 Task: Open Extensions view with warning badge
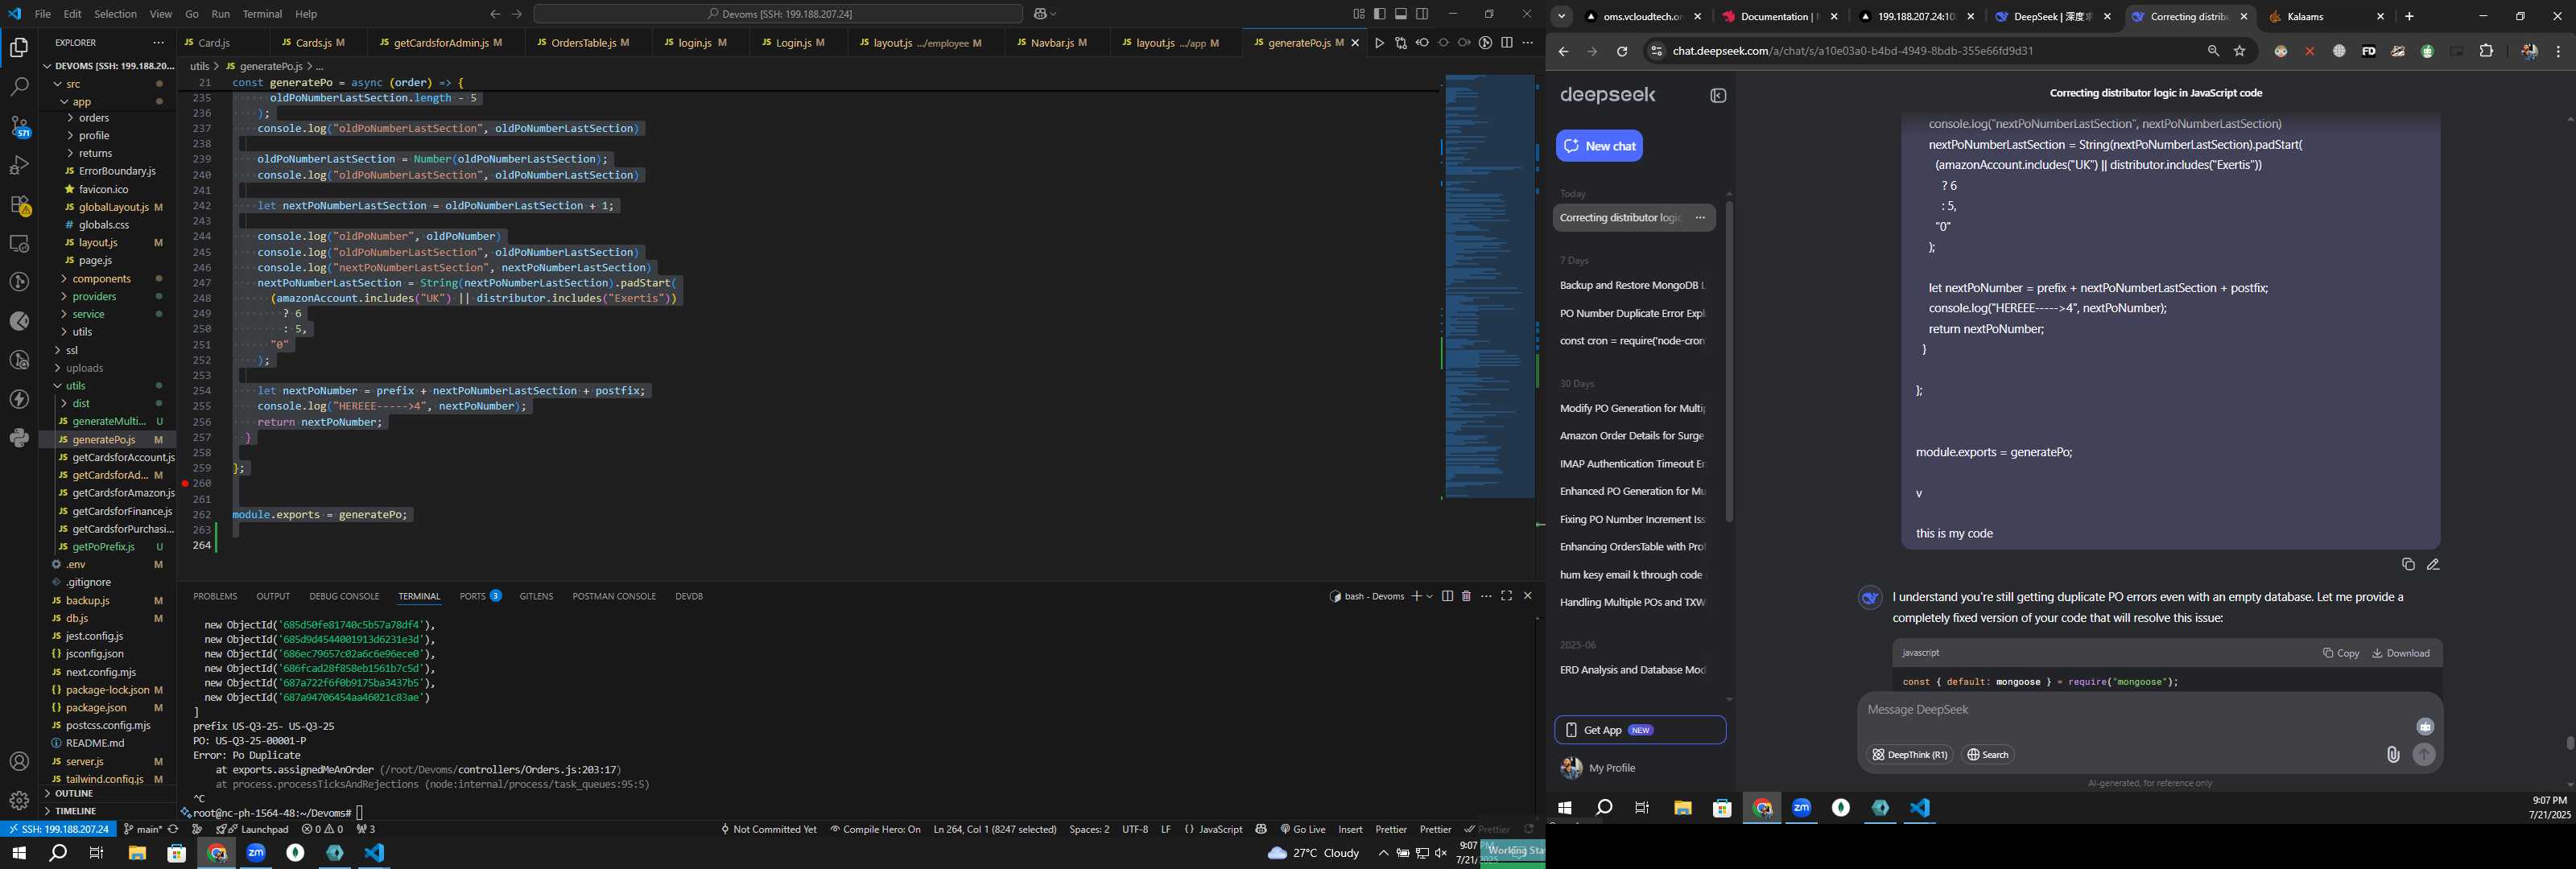[x=19, y=205]
